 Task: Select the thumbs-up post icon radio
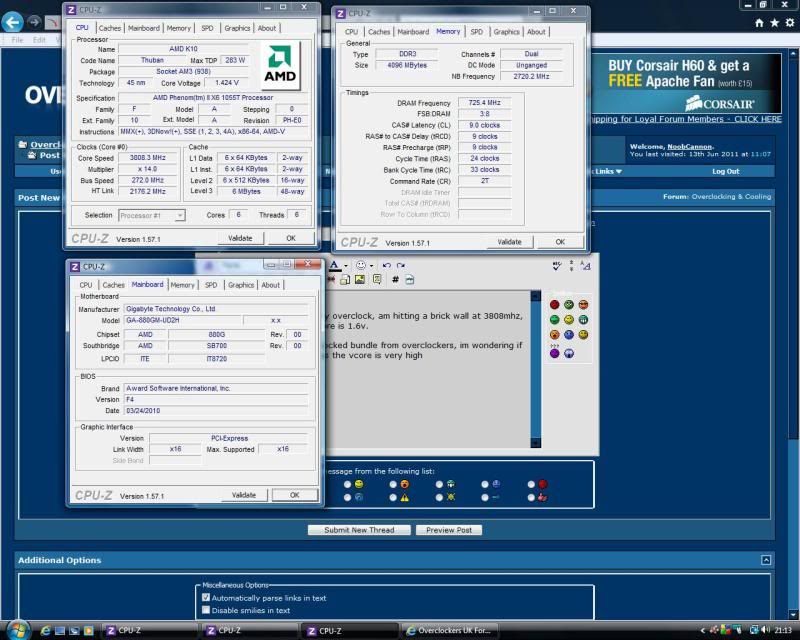click(531, 498)
